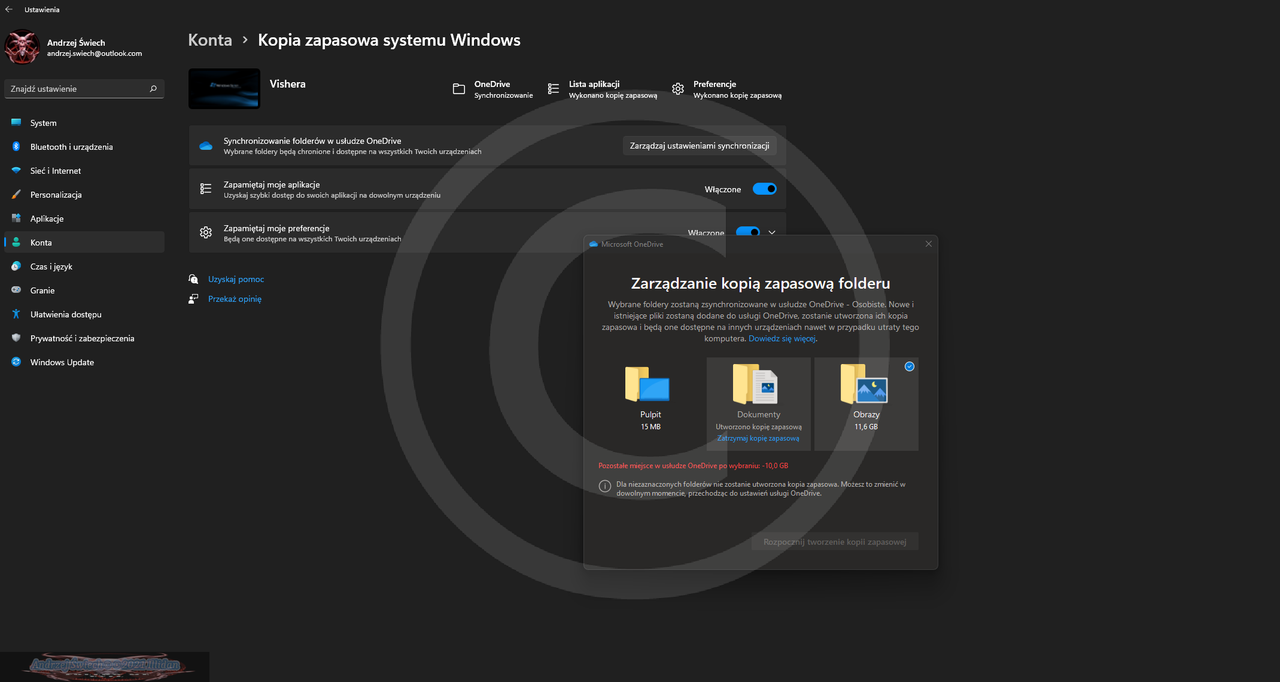
Task: Close the Microsoft OneDrive dialog
Action: coord(928,244)
